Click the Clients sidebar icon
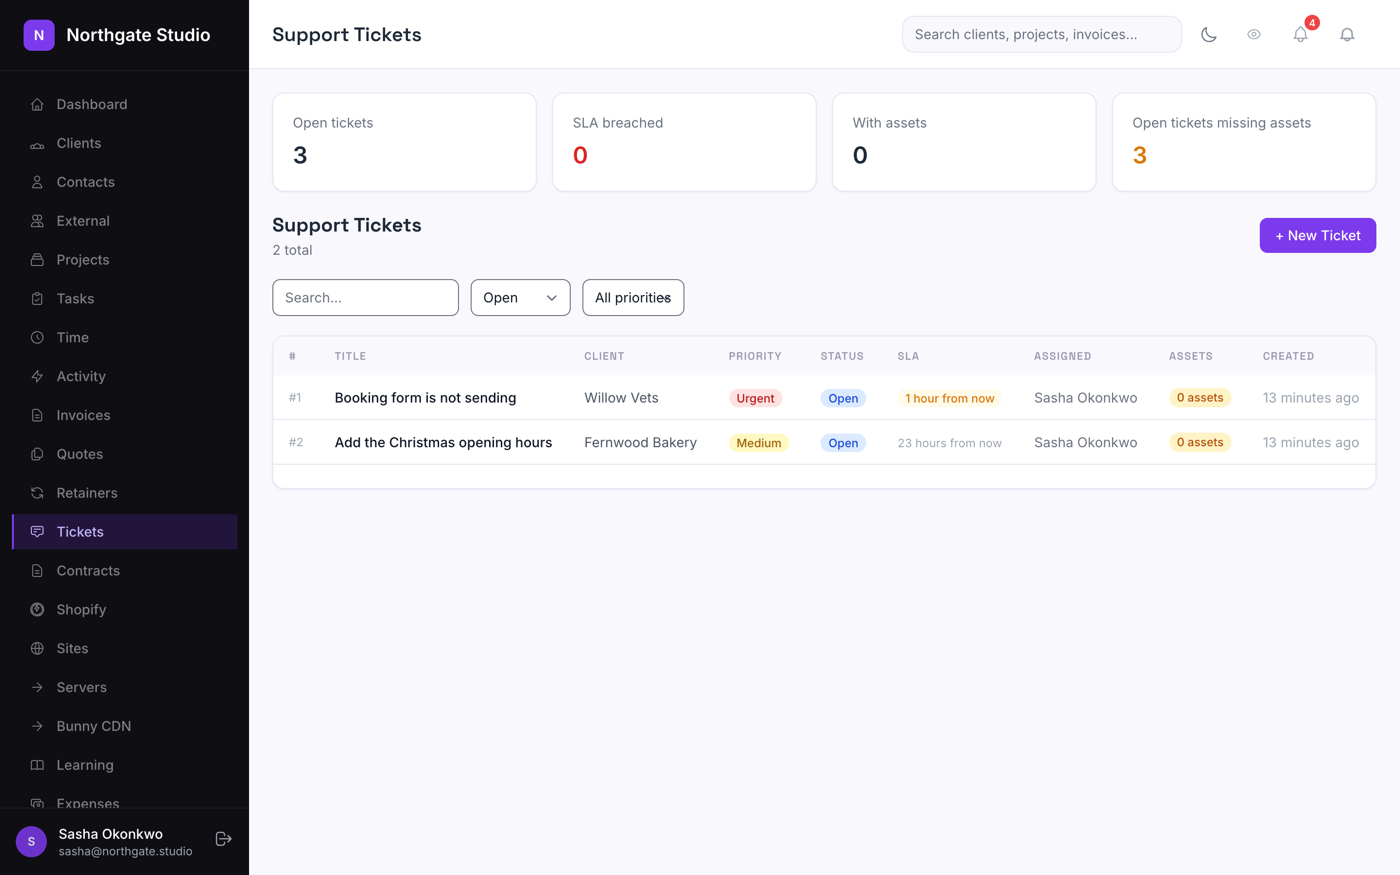Screen dimensions: 1400x875 tap(37, 143)
